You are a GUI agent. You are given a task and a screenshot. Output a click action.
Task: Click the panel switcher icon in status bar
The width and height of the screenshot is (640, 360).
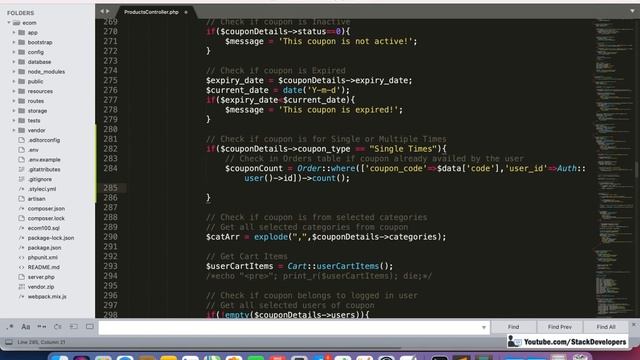click(x=9, y=342)
